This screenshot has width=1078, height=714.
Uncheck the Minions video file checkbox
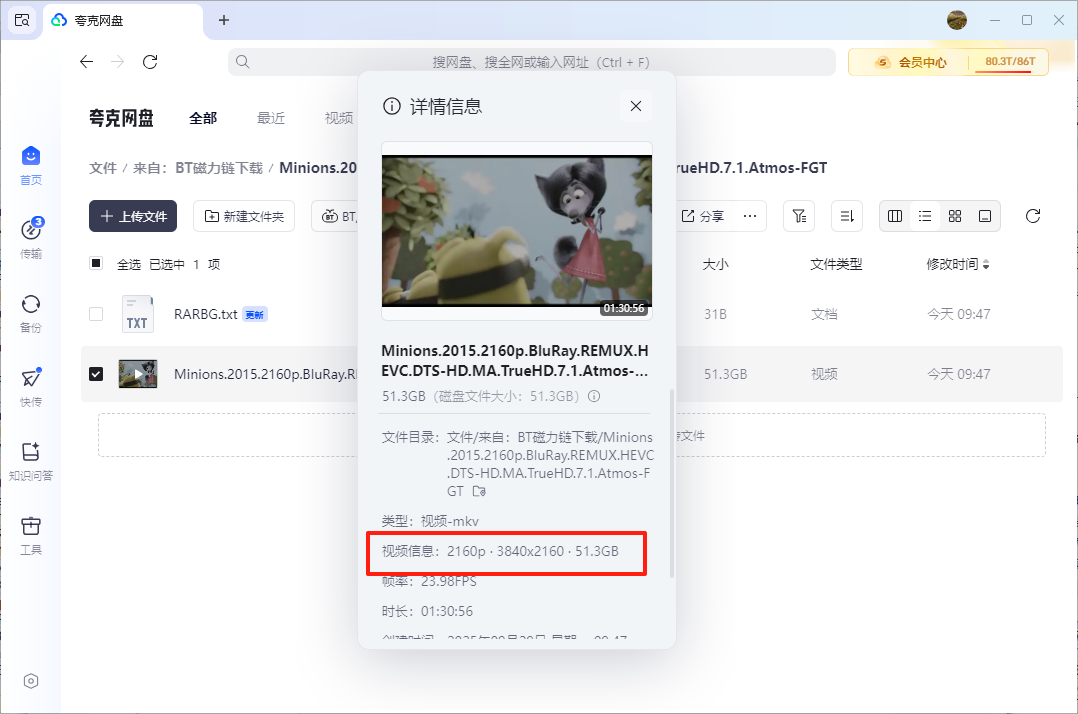pyautogui.click(x=96, y=374)
